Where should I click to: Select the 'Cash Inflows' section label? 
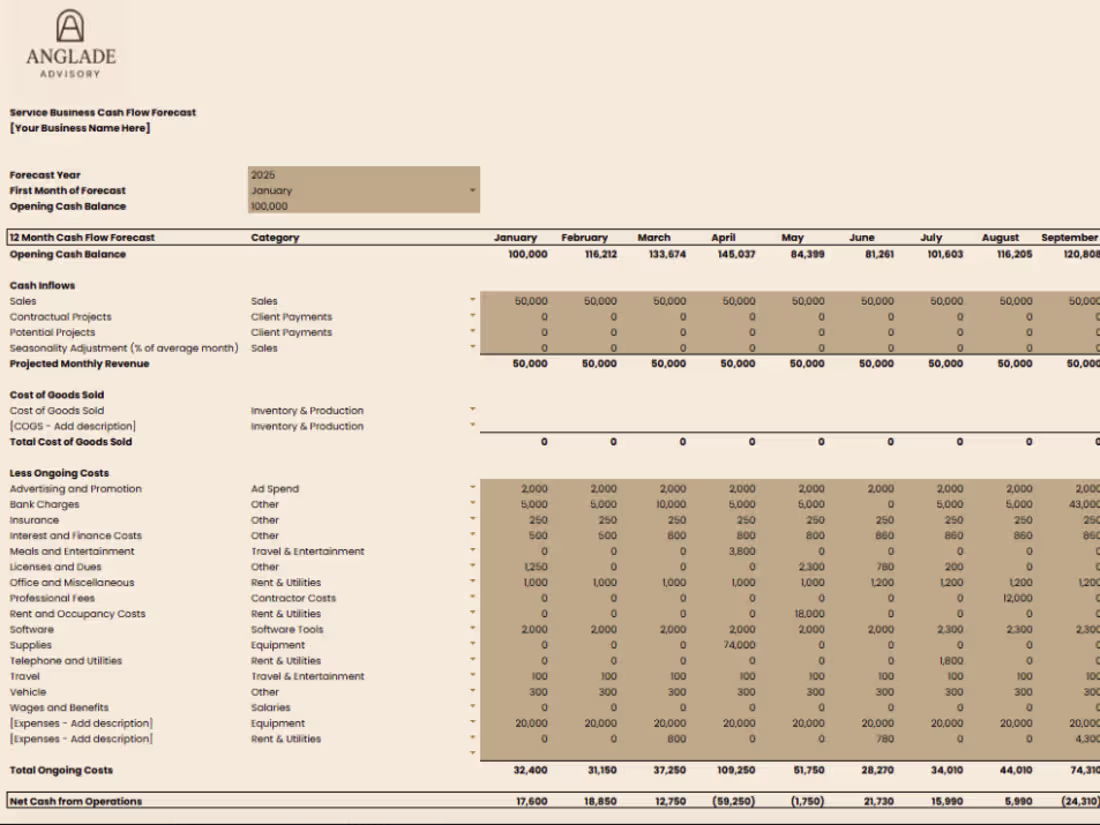coord(42,286)
